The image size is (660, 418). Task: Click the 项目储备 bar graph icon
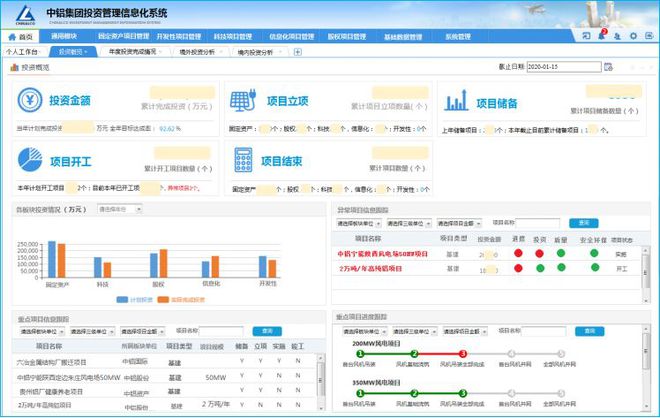pos(456,100)
